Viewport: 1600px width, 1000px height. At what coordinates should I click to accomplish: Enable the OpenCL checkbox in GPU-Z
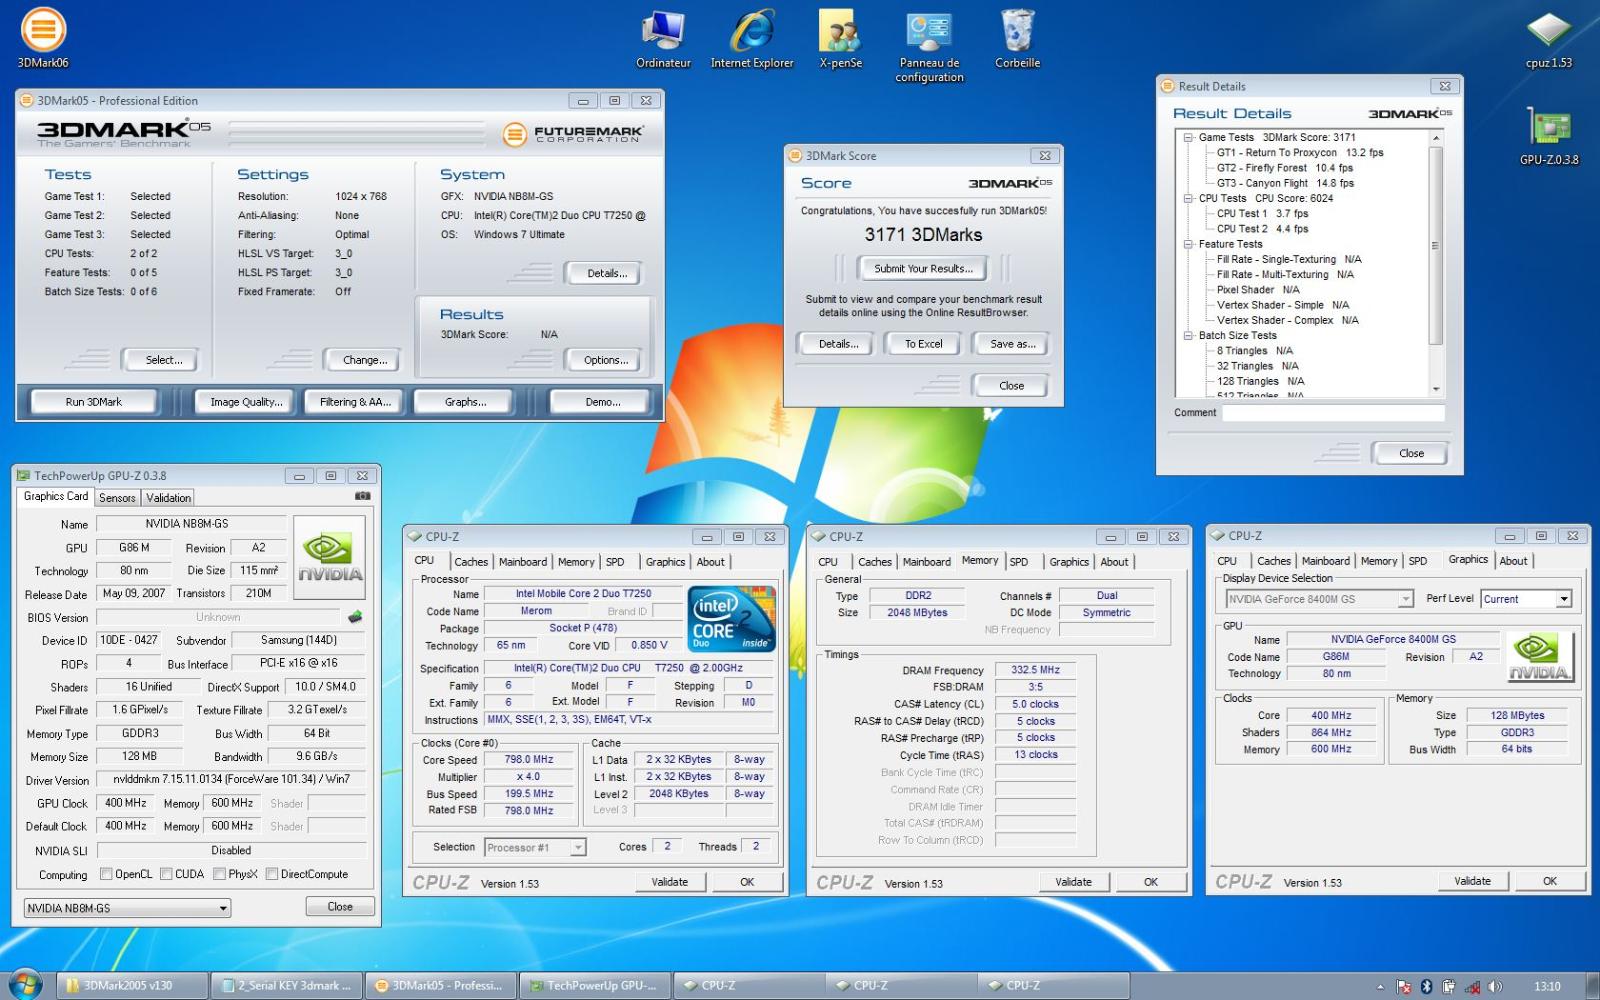click(x=106, y=874)
